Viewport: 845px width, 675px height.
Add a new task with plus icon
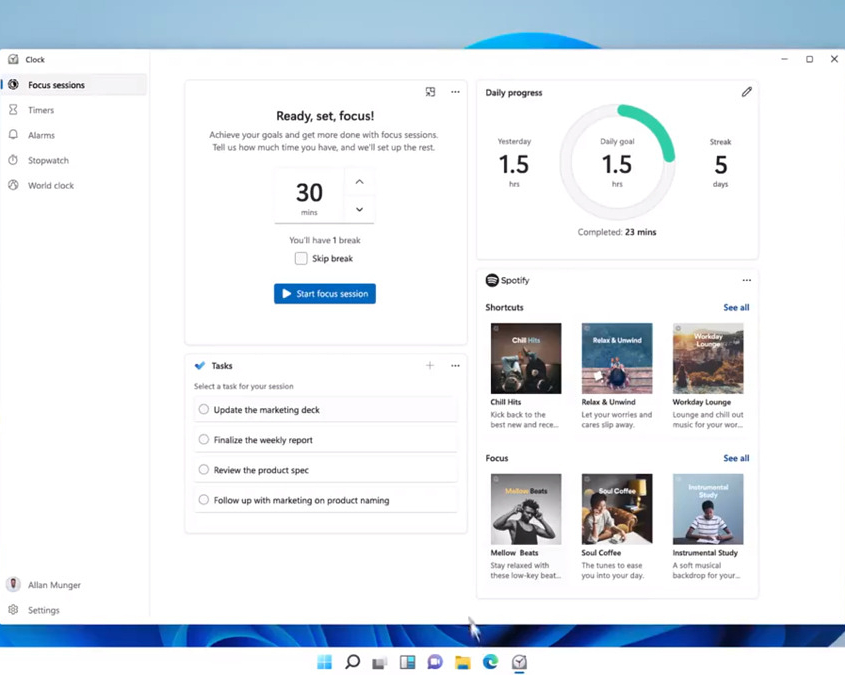point(430,366)
